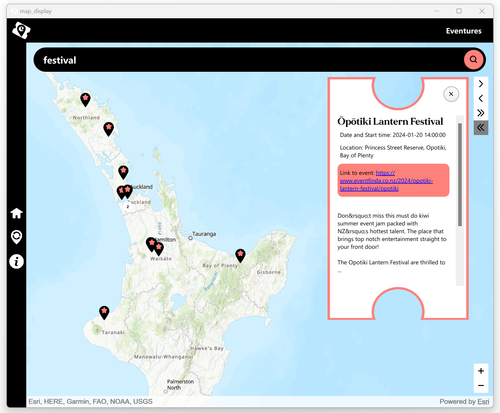Close the event ticket card
Image resolution: width=500 pixels, height=413 pixels.
[x=451, y=94]
